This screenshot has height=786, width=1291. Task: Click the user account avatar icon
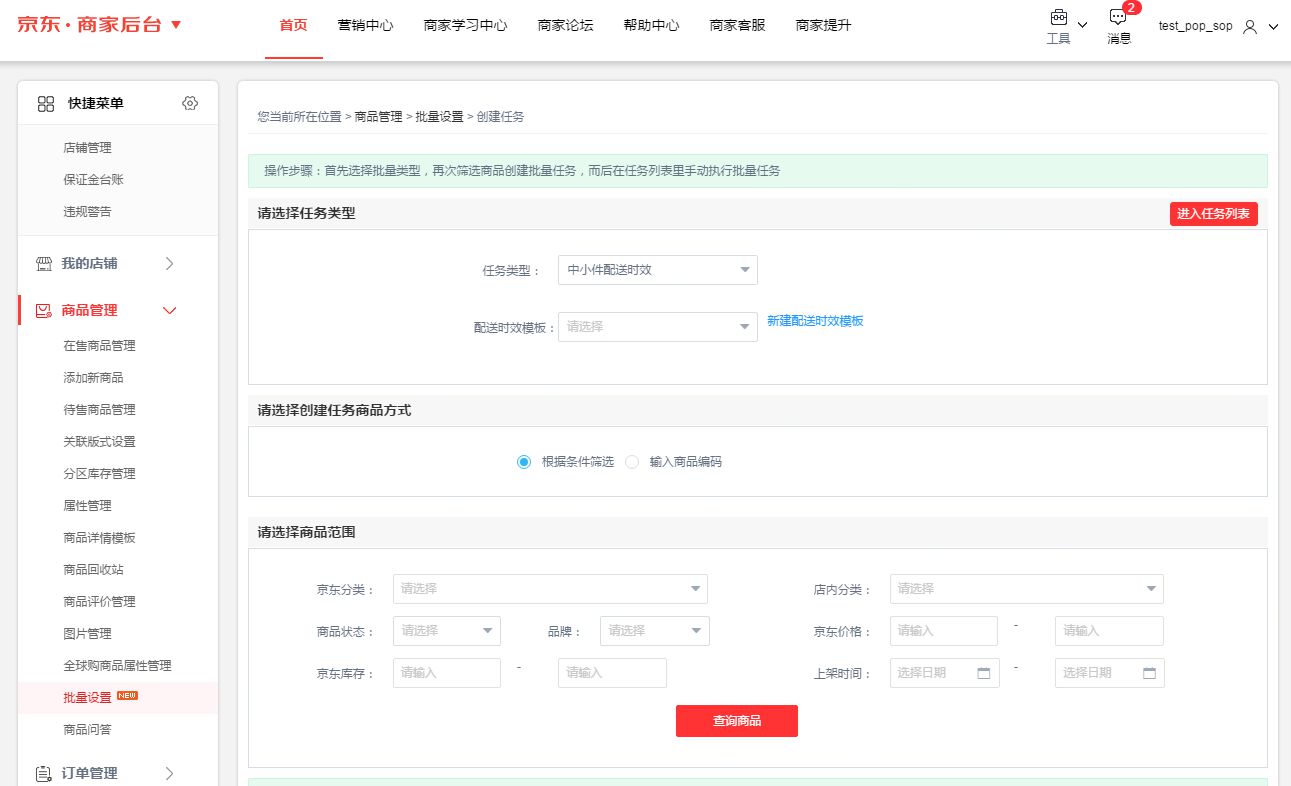point(1250,27)
